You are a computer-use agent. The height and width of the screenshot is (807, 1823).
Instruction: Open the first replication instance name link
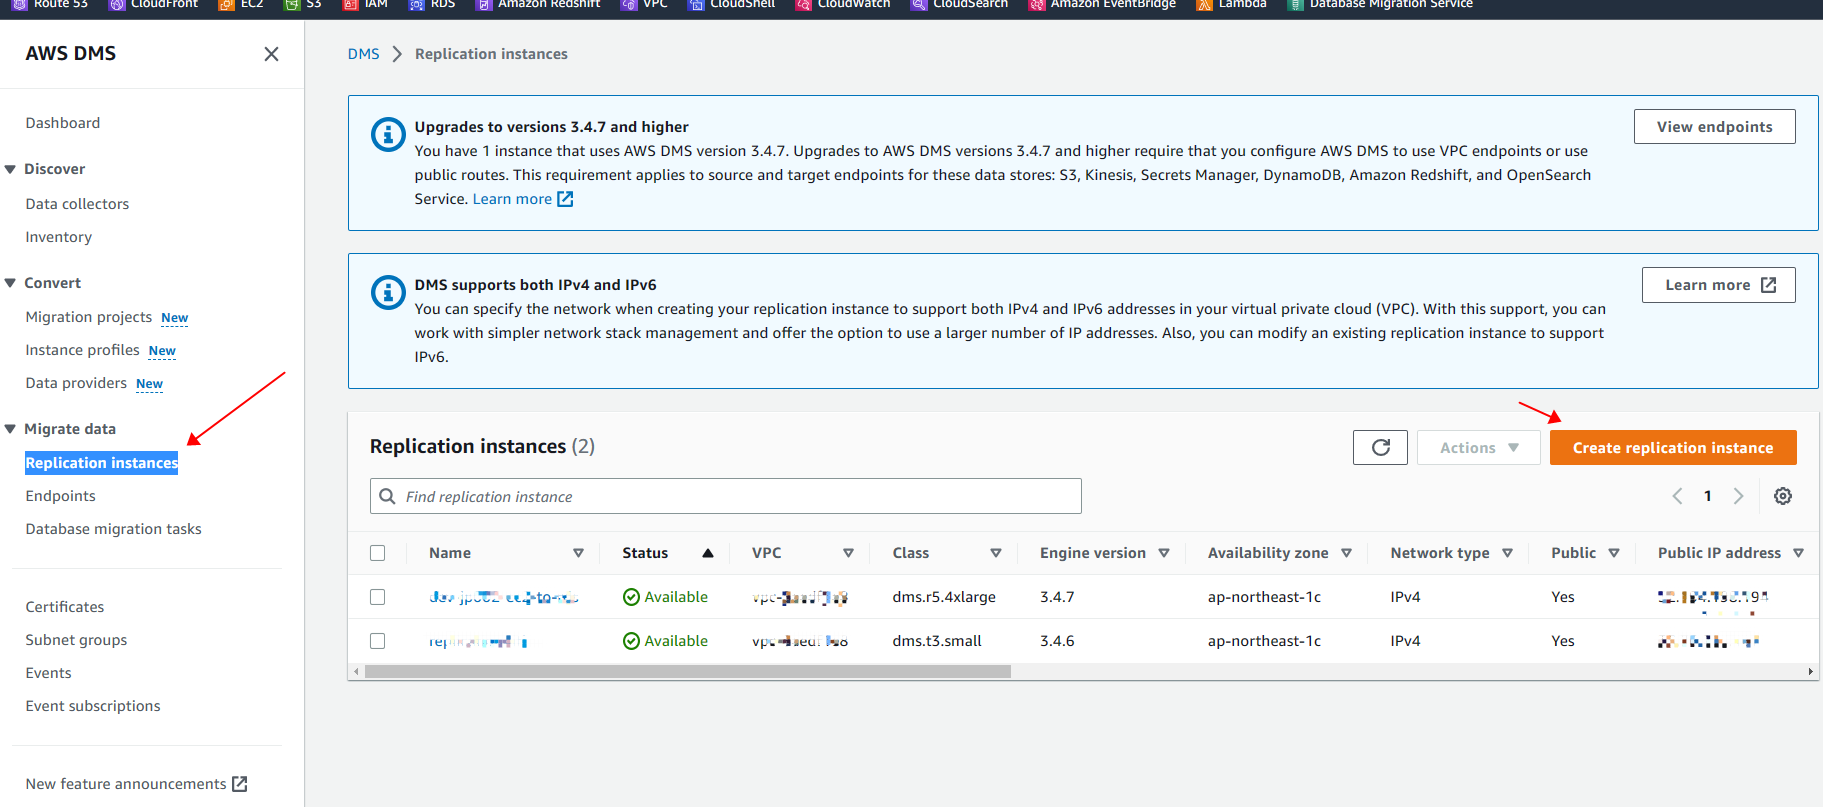(504, 597)
